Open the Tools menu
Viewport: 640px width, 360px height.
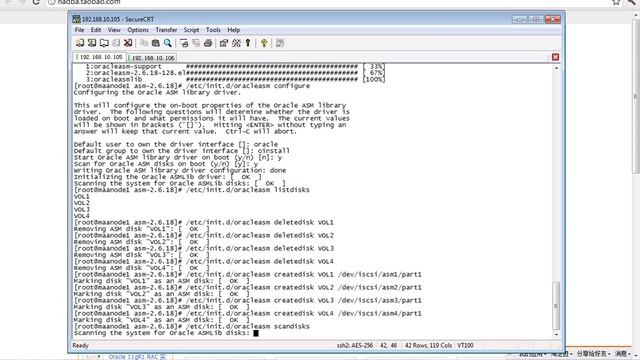pos(213,30)
